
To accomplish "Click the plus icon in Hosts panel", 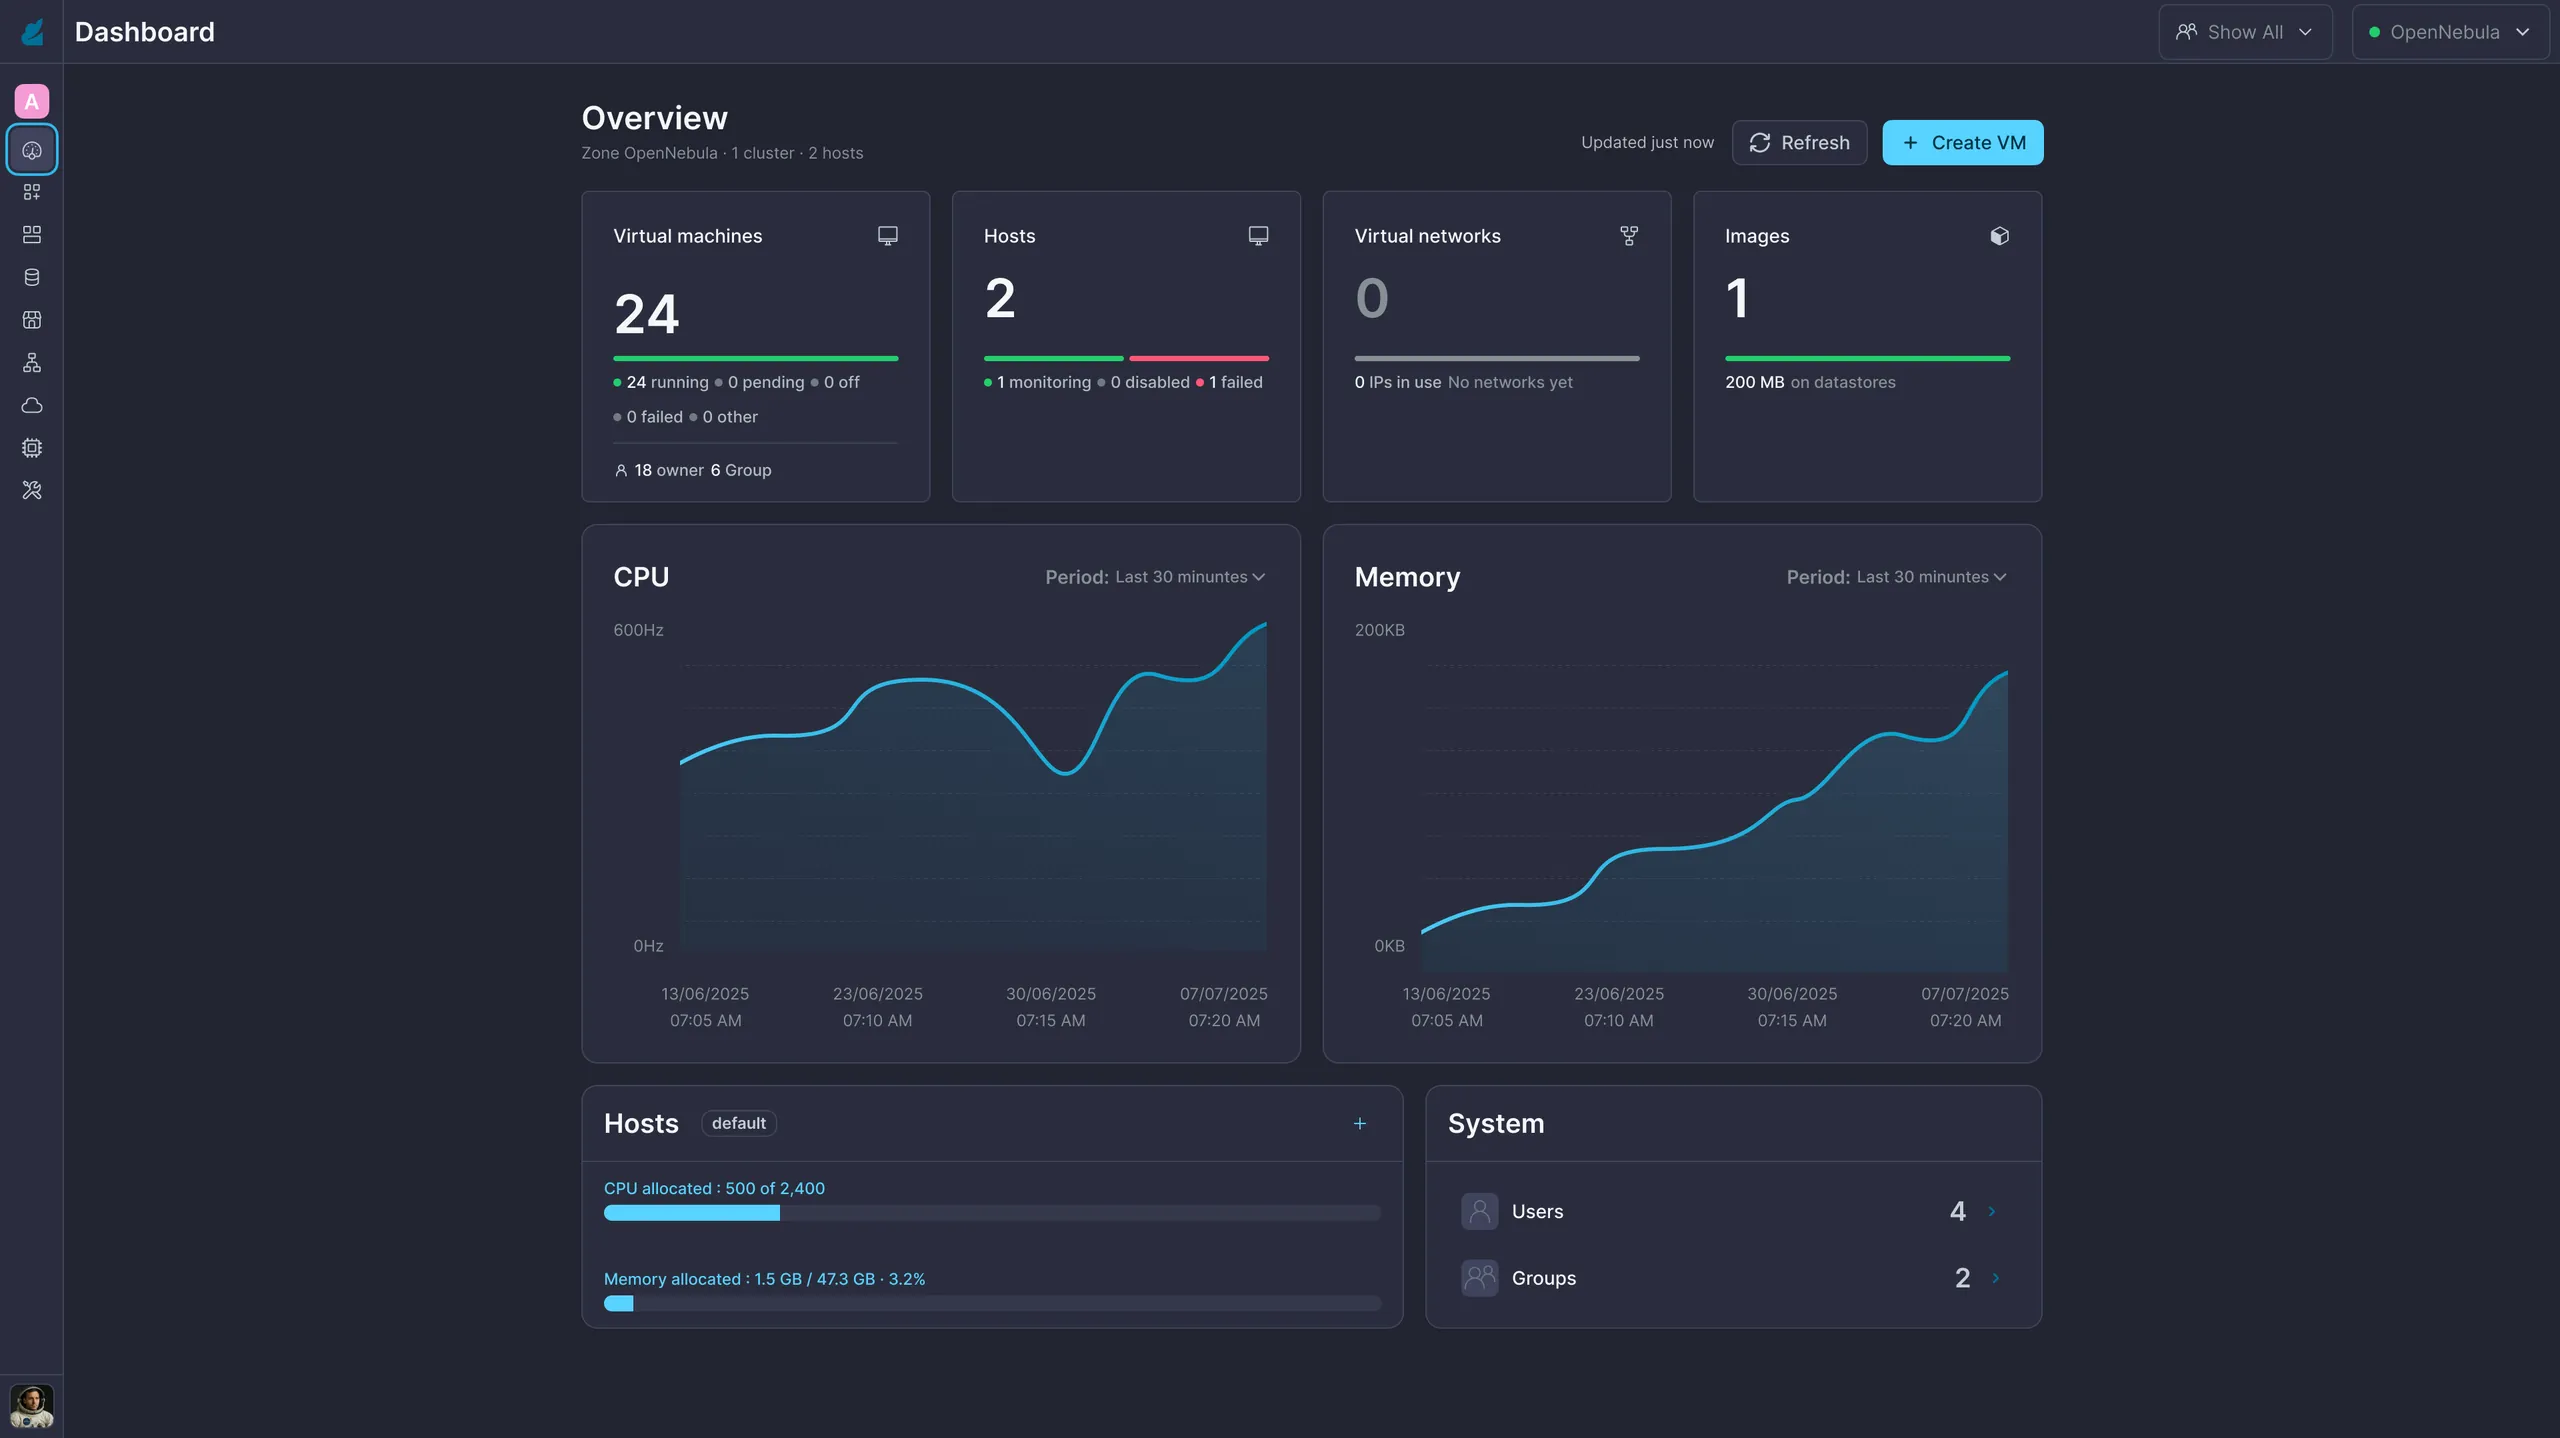I will pos(1360,1124).
